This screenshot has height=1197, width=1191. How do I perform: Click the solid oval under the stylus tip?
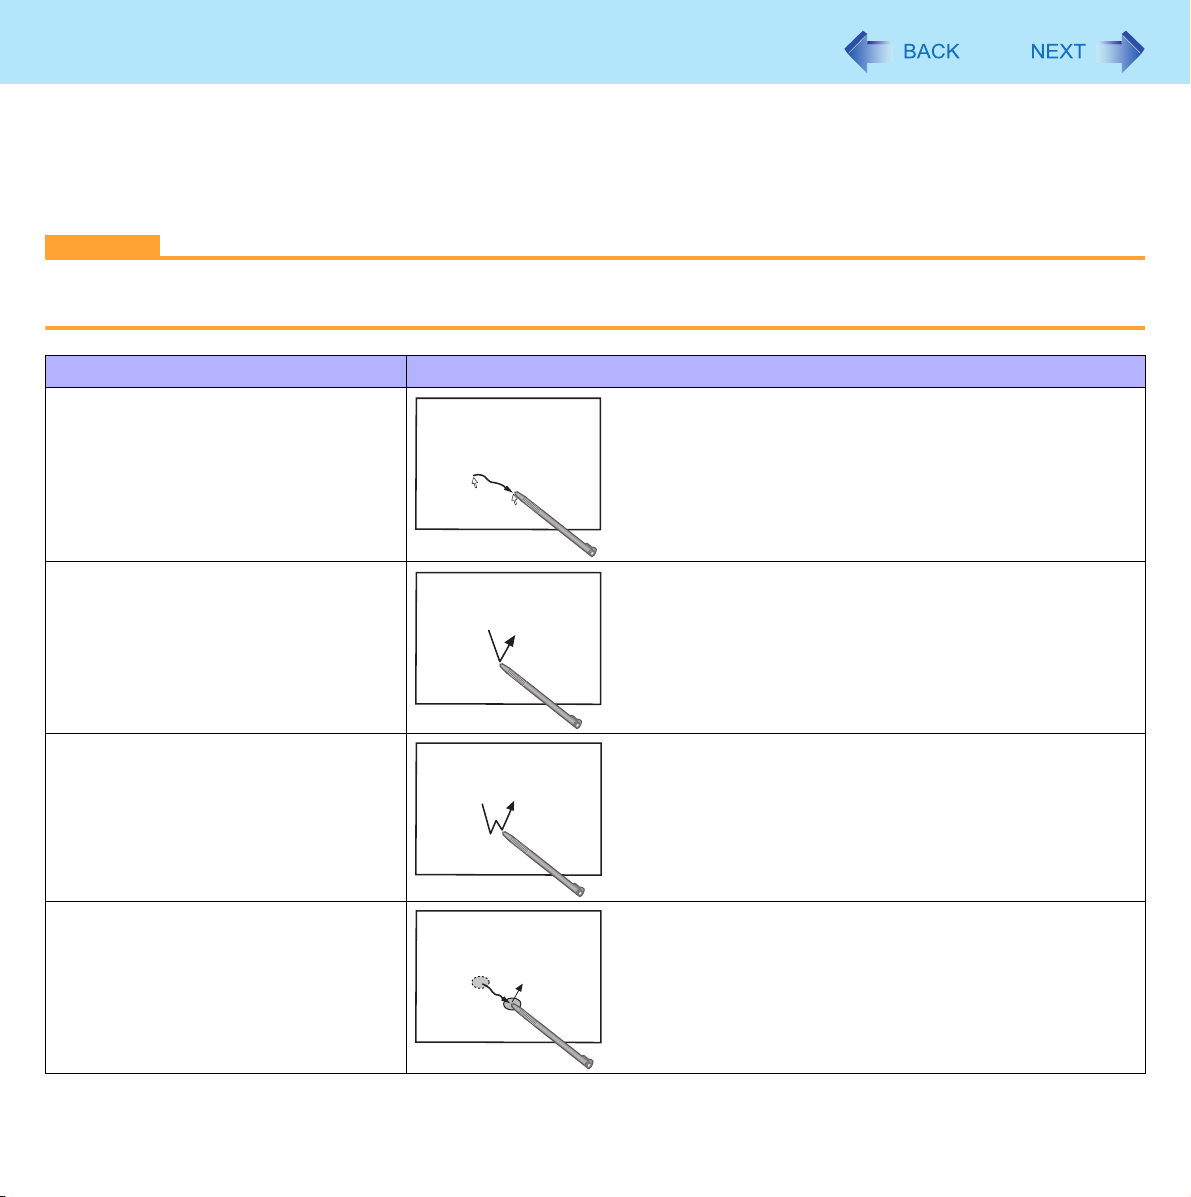pyautogui.click(x=512, y=1004)
